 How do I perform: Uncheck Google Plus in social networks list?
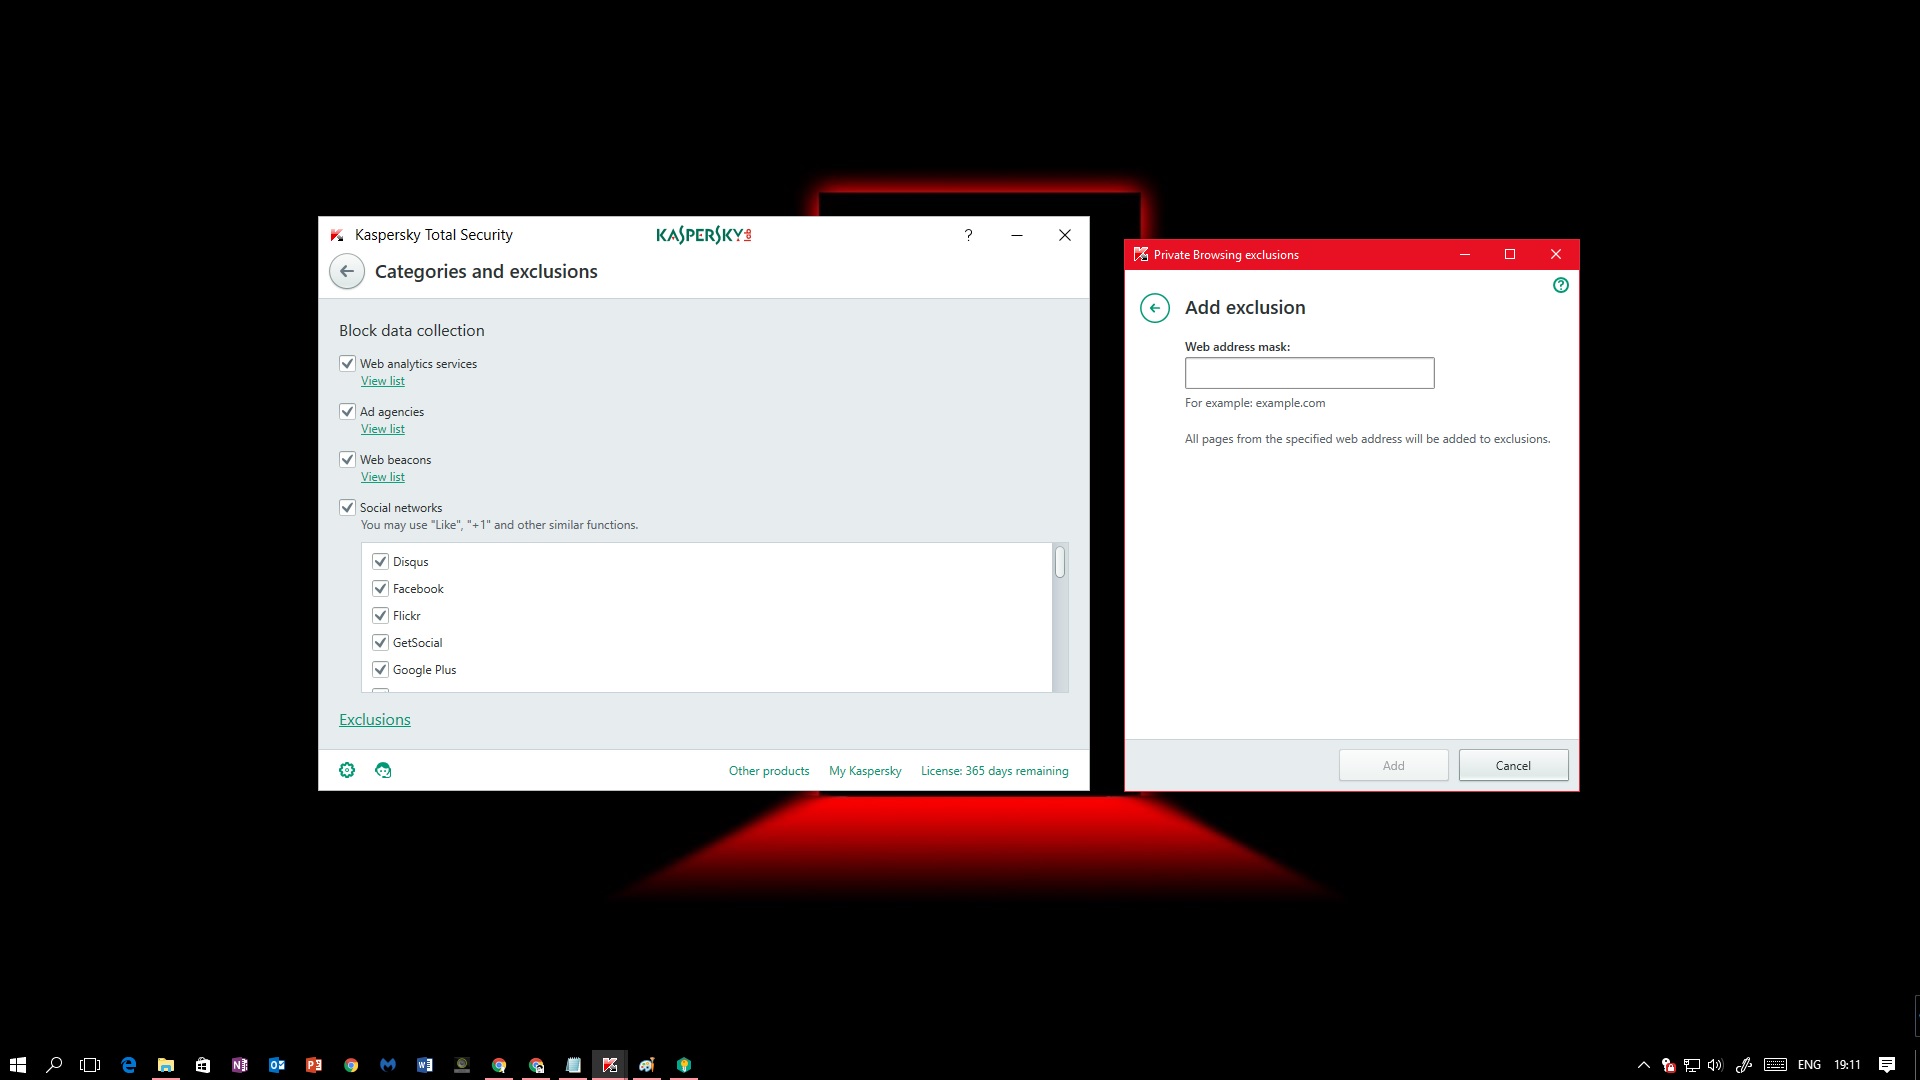380,669
